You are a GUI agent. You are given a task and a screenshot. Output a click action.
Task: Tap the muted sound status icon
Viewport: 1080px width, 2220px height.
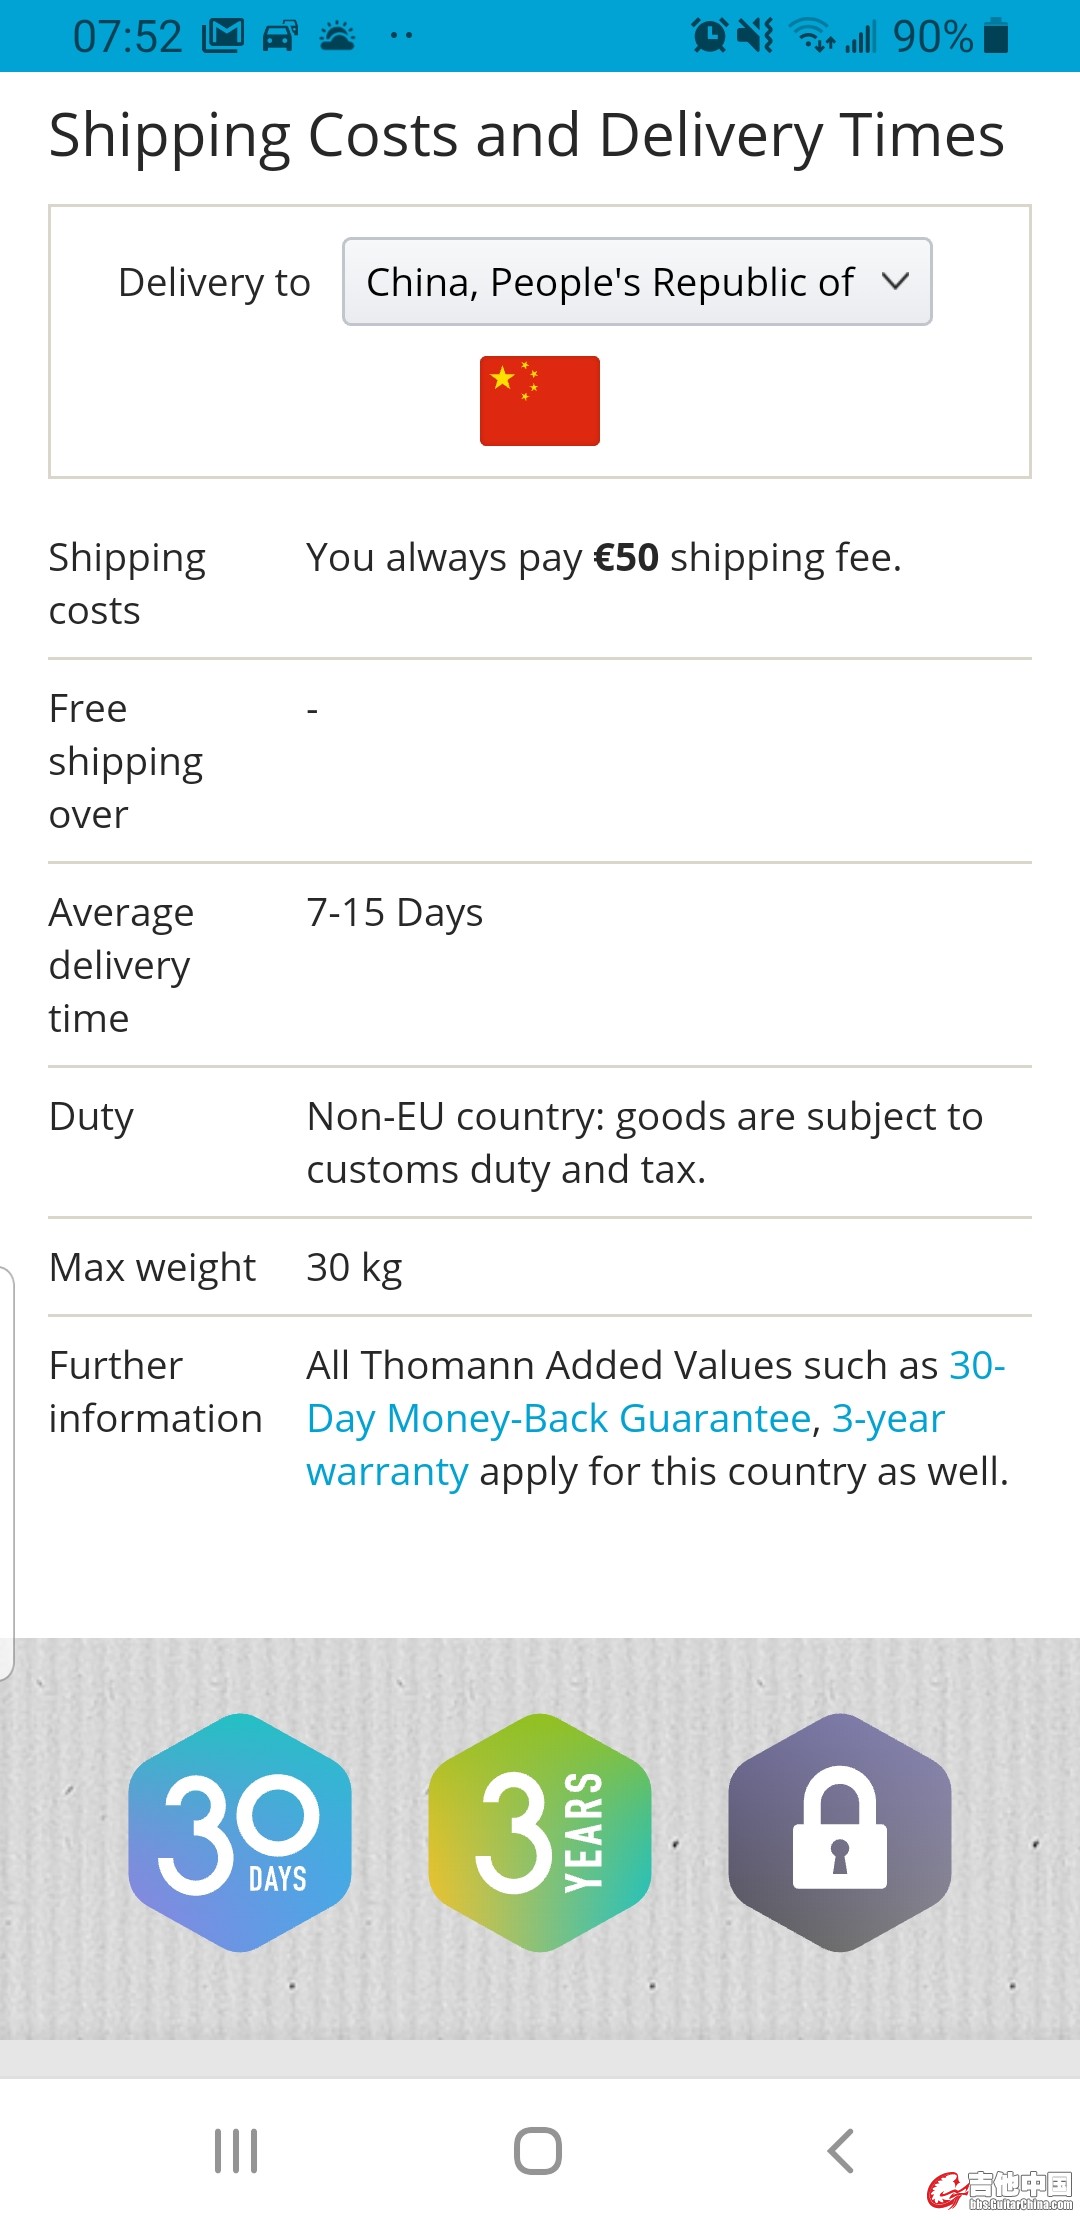pos(755,36)
